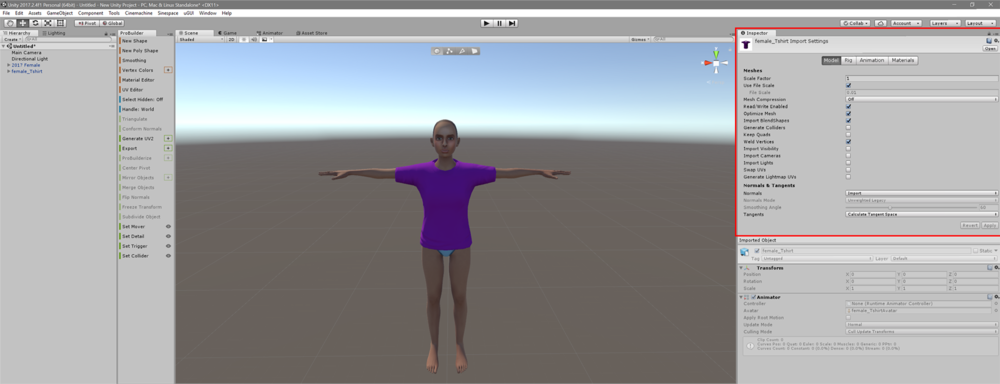Viewport: 1000px width, 384px height.
Task: Open Generate UV2 options plus icon
Action: click(168, 138)
